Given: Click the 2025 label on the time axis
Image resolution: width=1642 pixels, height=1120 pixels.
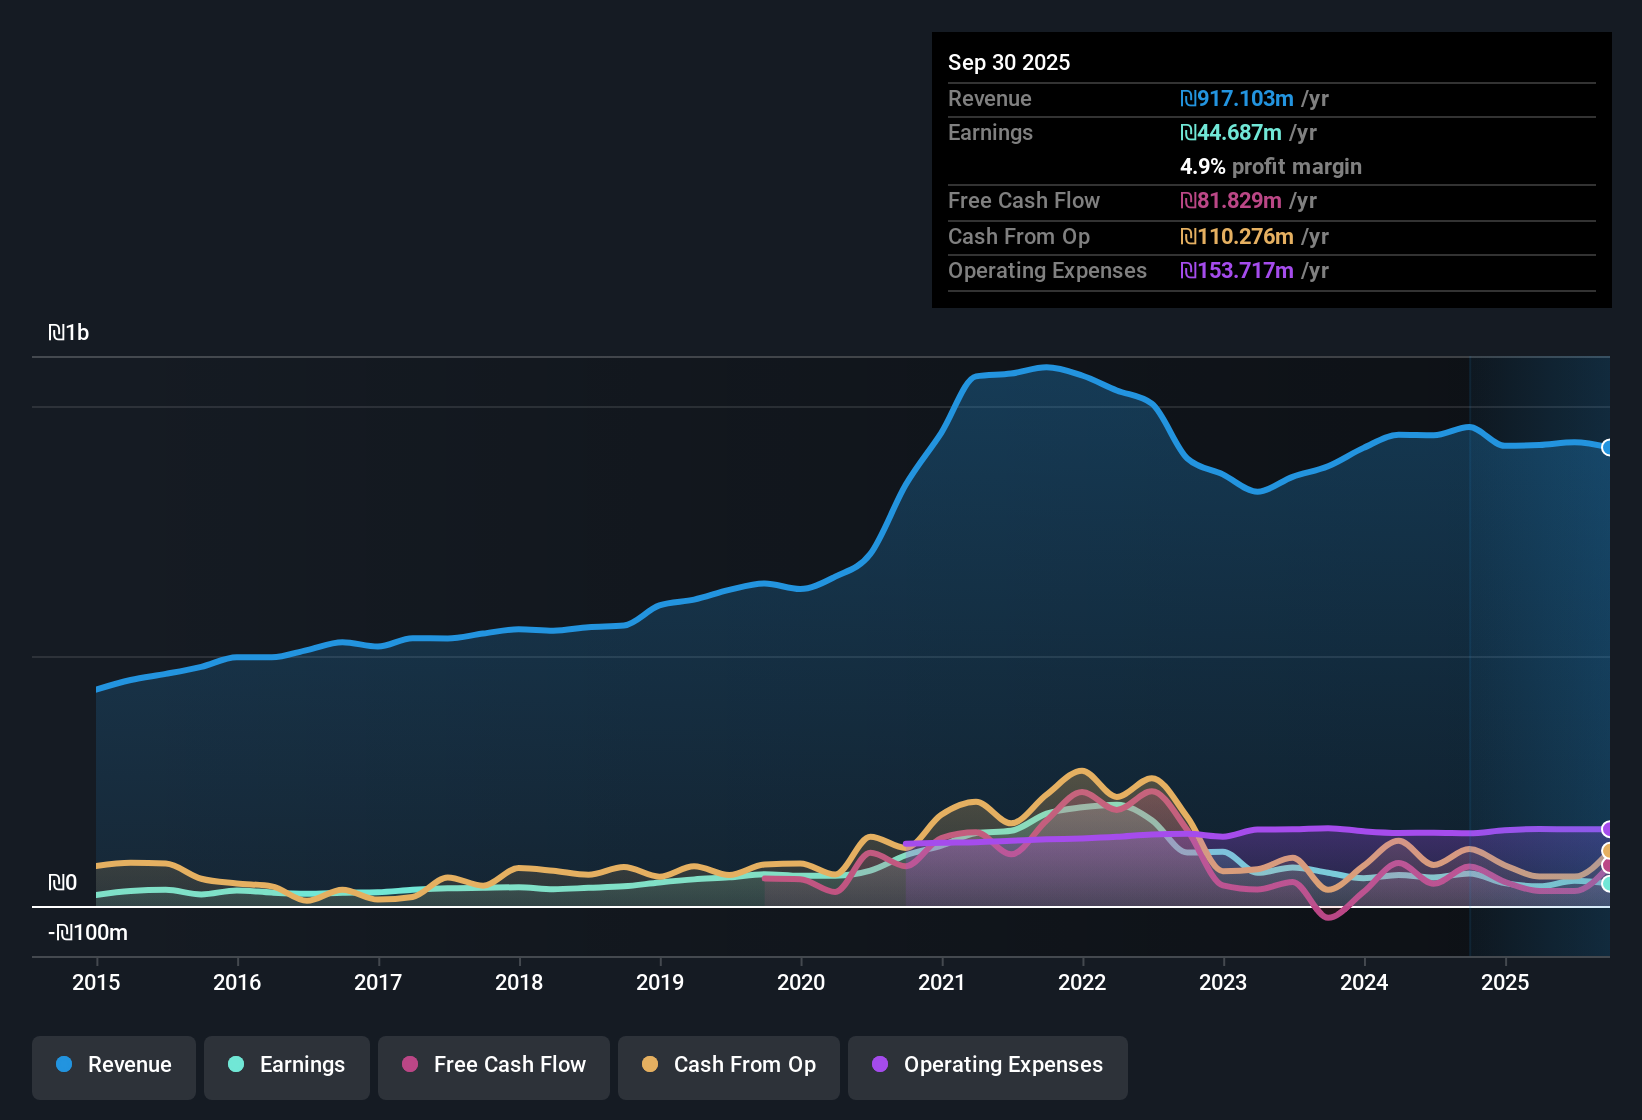Looking at the screenshot, I should click(1506, 983).
